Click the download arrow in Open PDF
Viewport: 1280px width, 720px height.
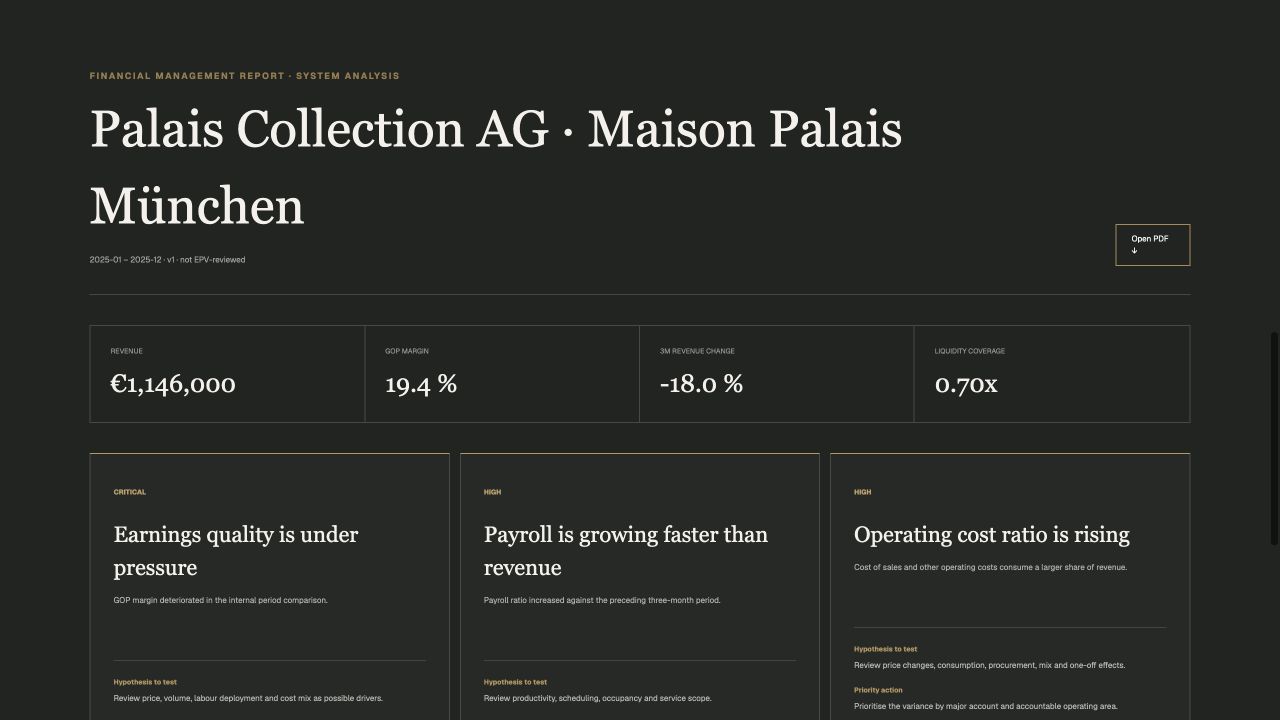tap(1134, 251)
